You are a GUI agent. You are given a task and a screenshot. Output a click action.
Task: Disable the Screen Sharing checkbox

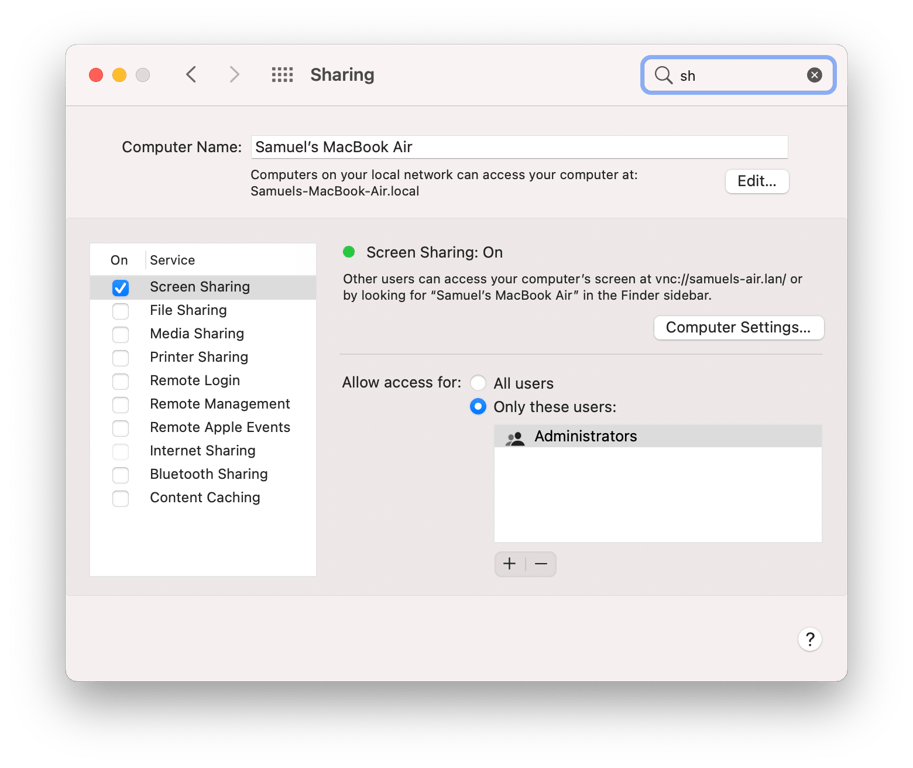[120, 287]
